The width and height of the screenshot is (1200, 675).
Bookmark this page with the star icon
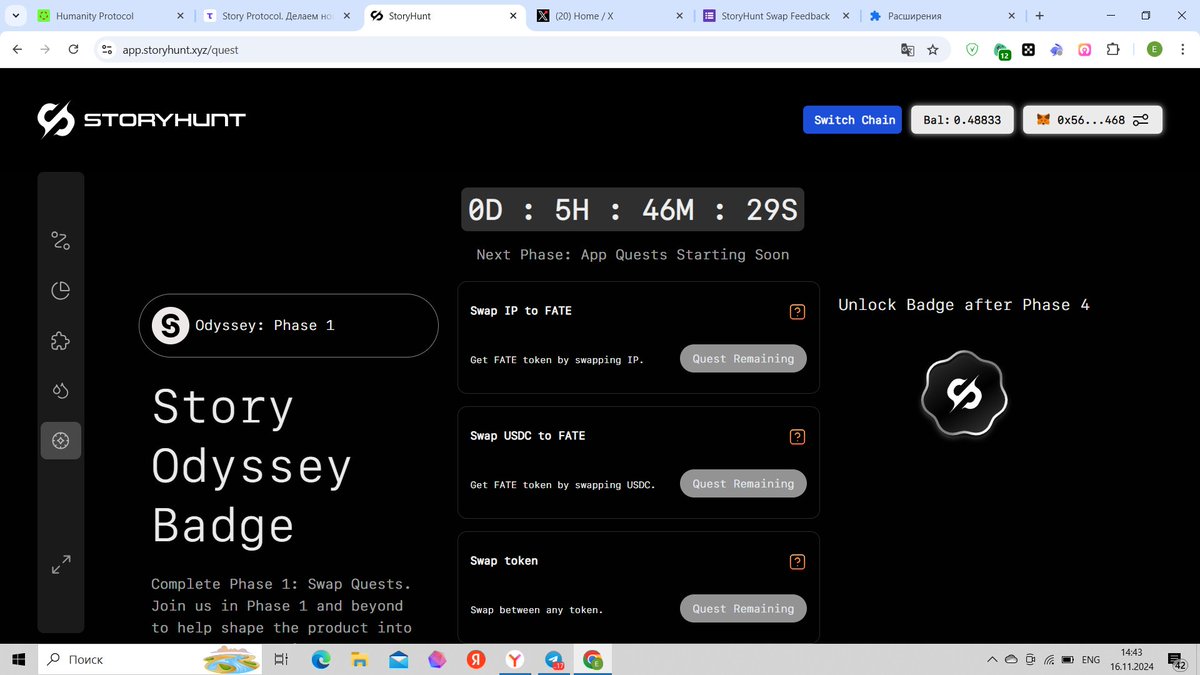[x=933, y=49]
